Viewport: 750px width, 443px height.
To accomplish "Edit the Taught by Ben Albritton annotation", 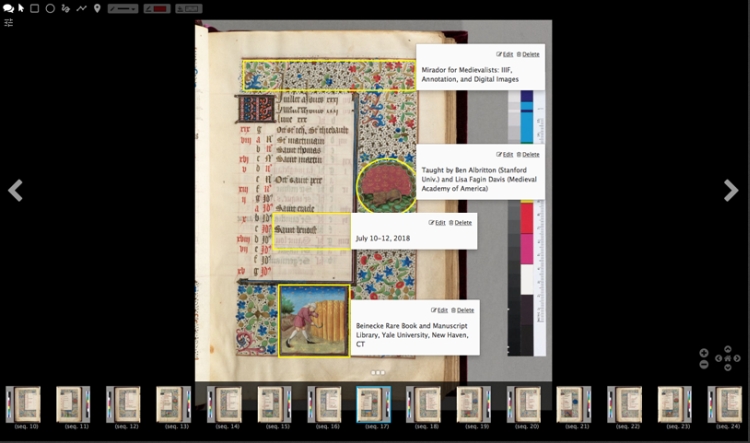I will (x=505, y=155).
